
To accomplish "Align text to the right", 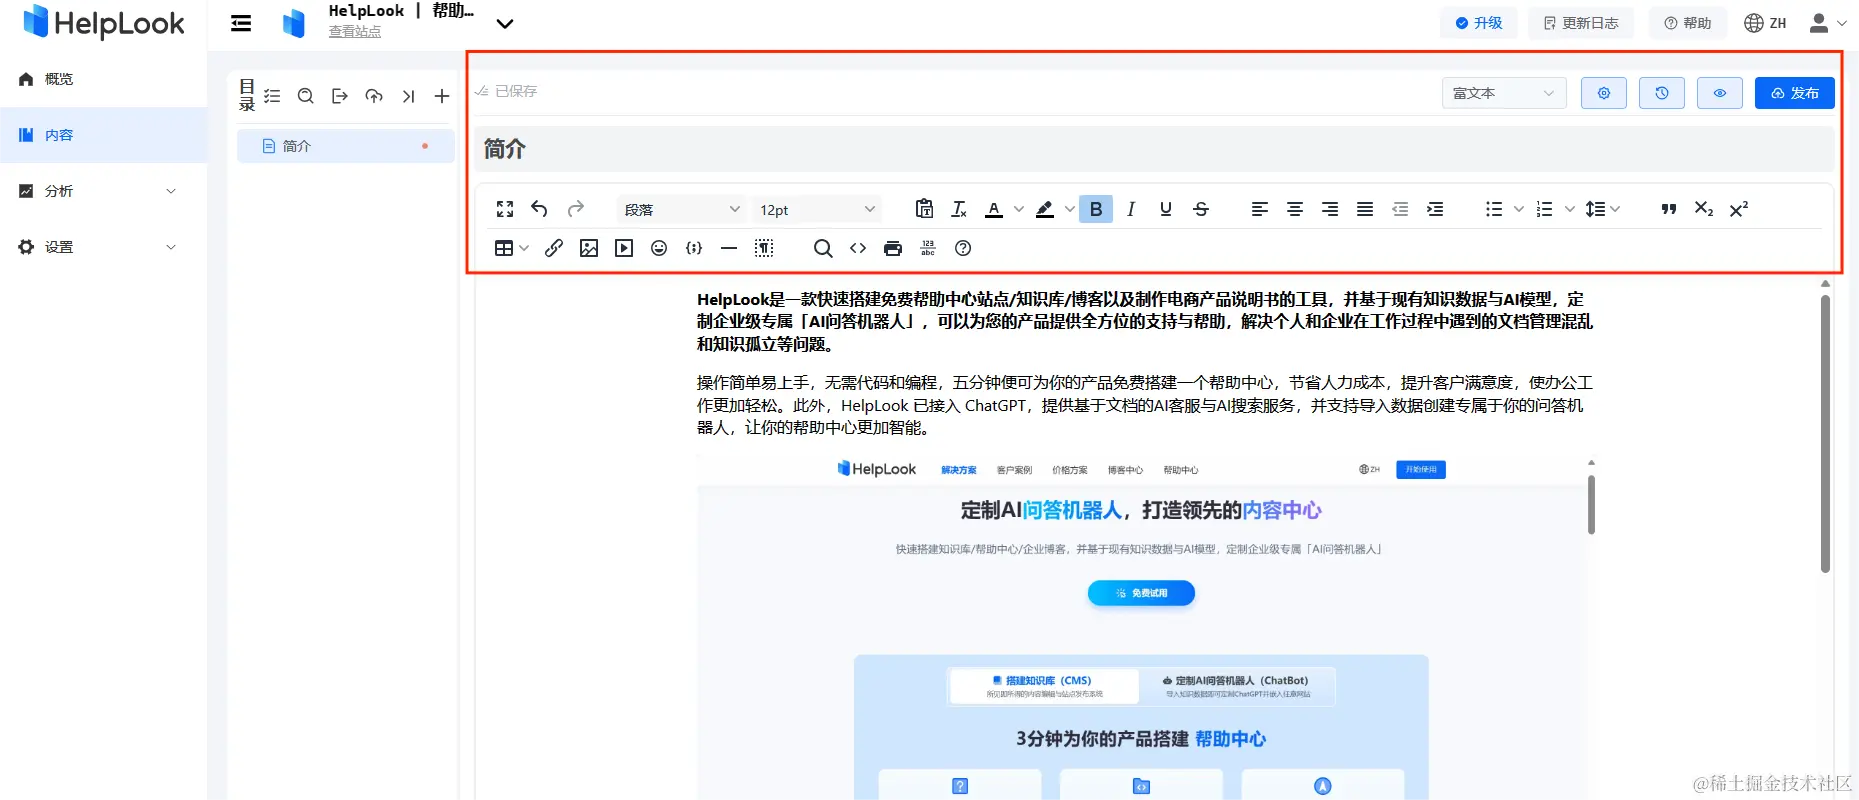I will pos(1330,209).
